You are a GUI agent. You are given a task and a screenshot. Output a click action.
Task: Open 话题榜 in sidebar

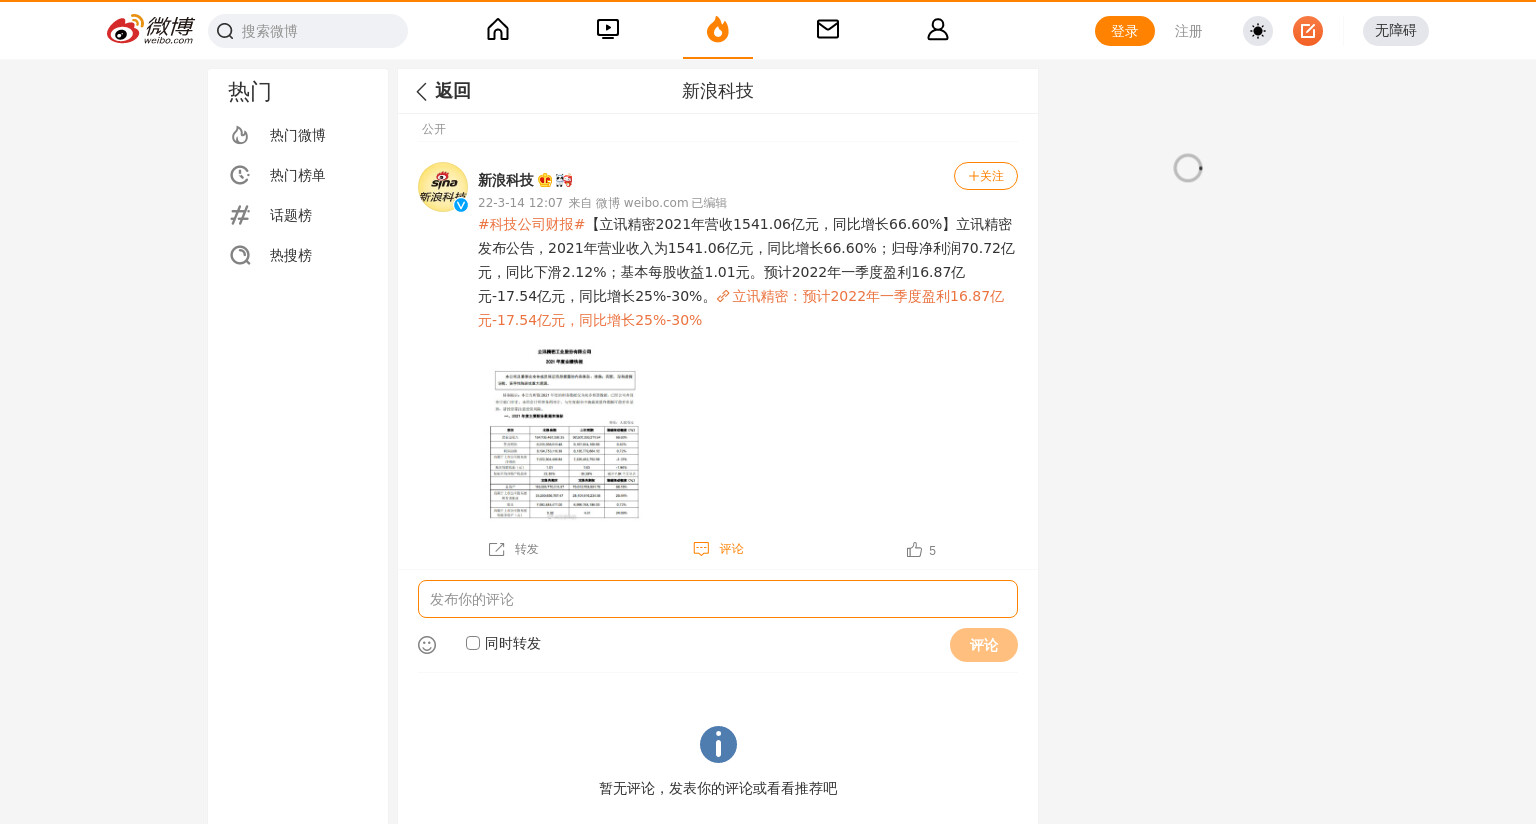click(x=298, y=215)
